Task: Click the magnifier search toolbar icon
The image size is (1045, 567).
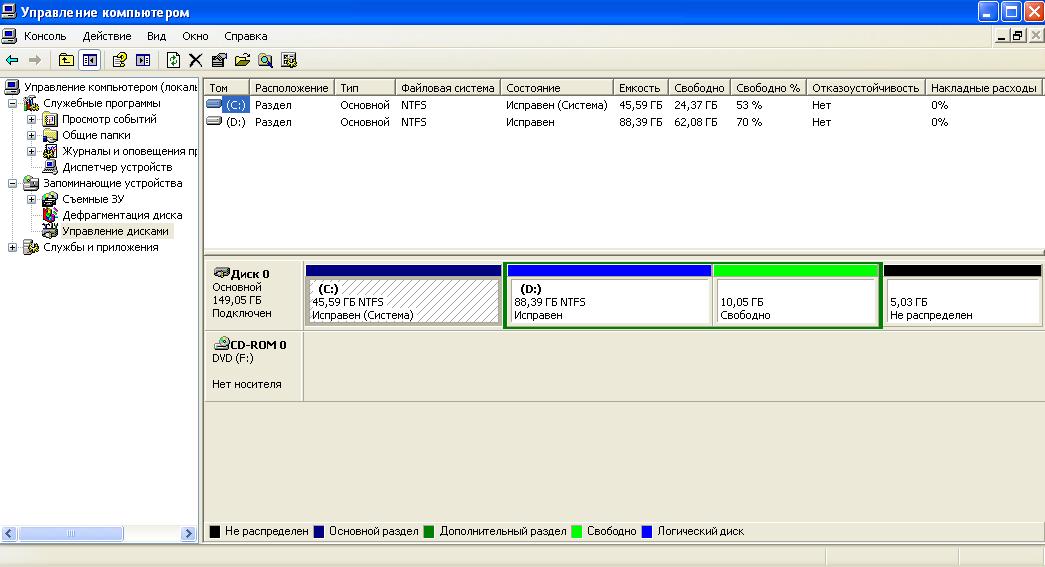Action: 266,60
